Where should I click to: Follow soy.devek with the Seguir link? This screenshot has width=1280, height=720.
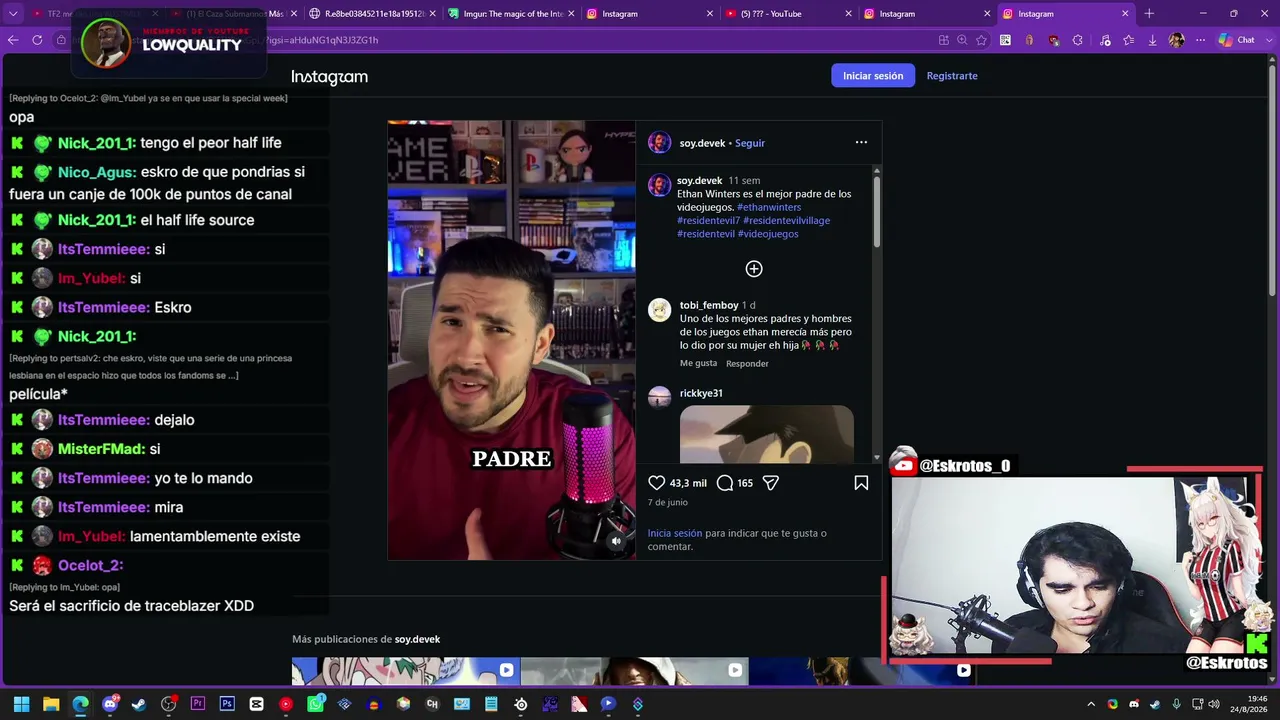pyautogui.click(x=750, y=143)
